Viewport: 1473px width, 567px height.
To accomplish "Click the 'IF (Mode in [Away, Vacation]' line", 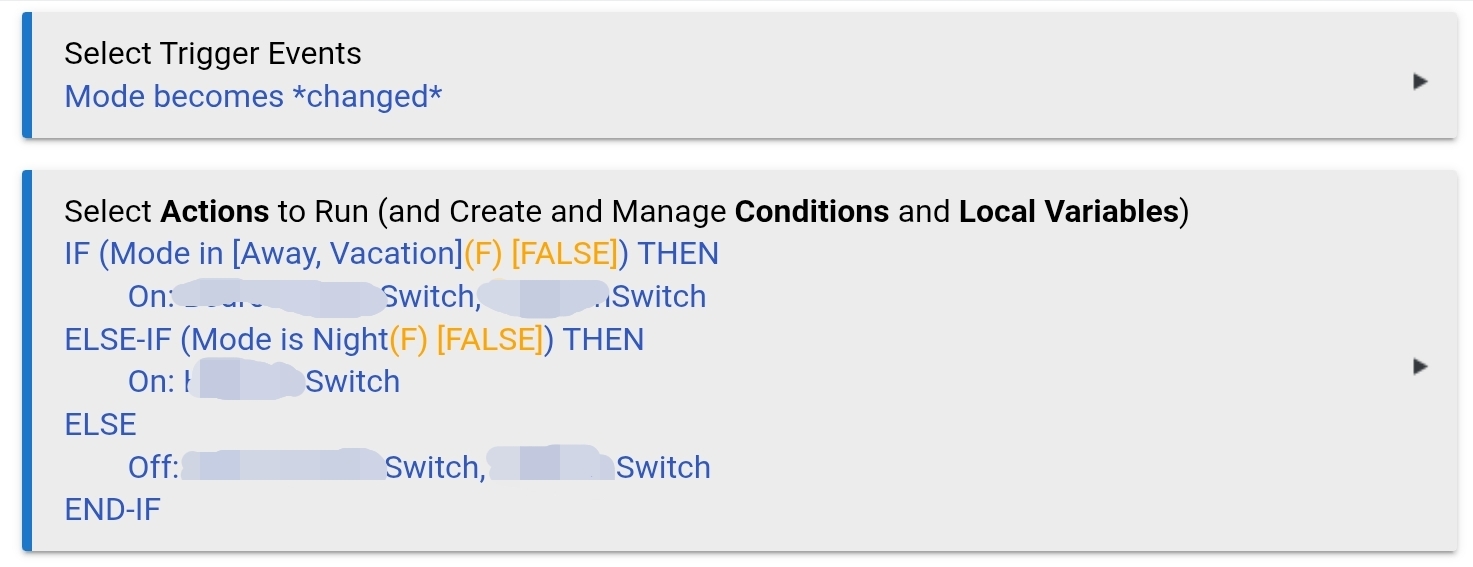I will (262, 254).
